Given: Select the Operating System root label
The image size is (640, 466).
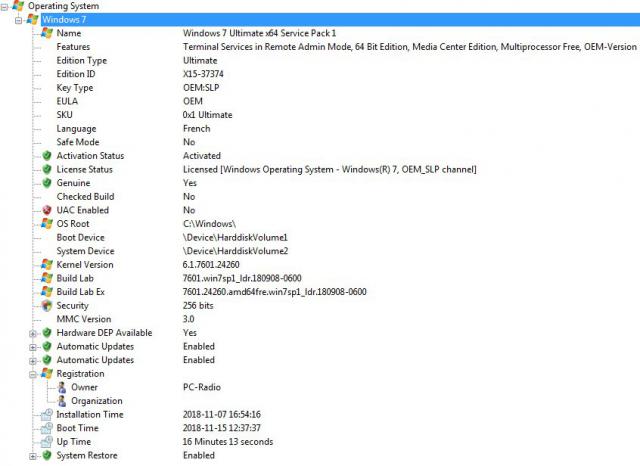Looking at the screenshot, I should pyautogui.click(x=63, y=6).
